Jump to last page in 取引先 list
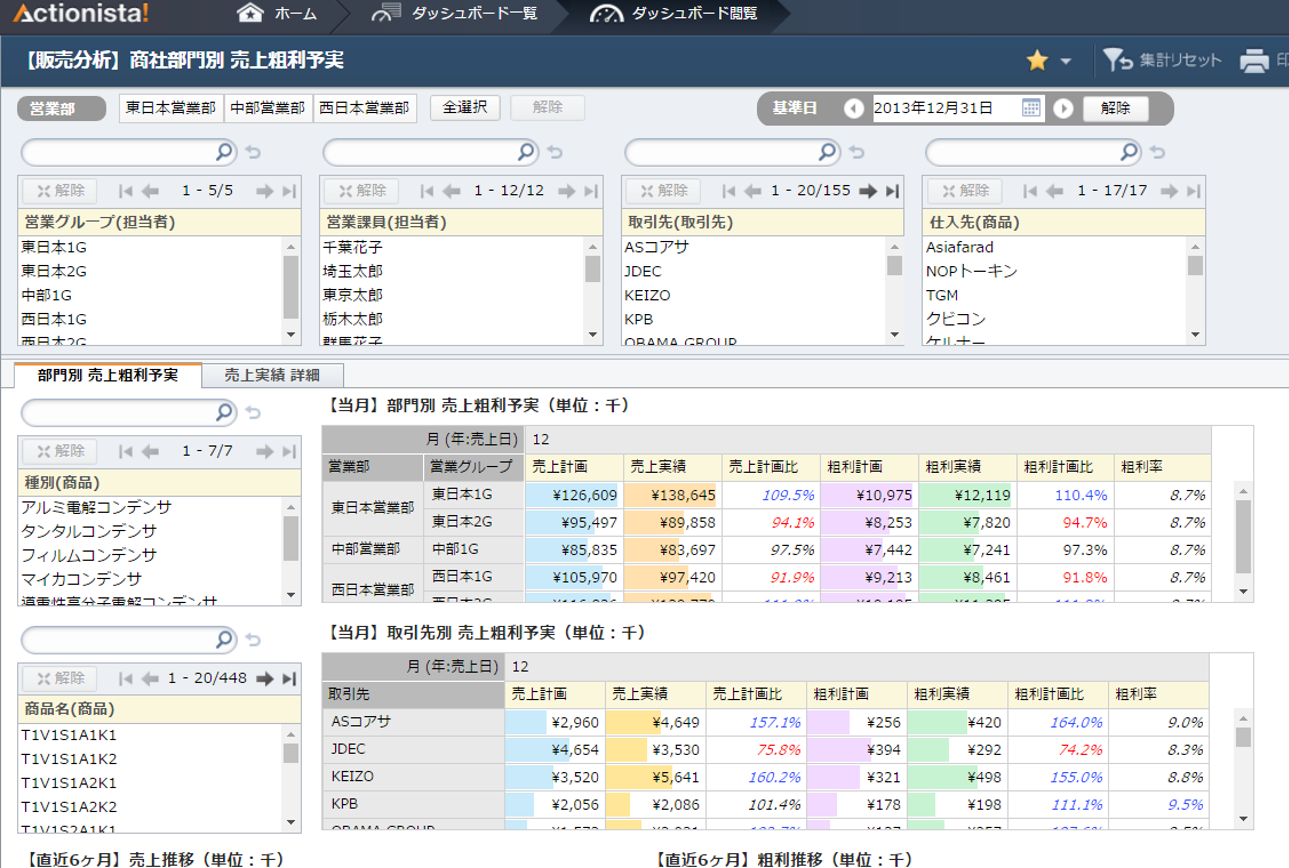 [893, 191]
